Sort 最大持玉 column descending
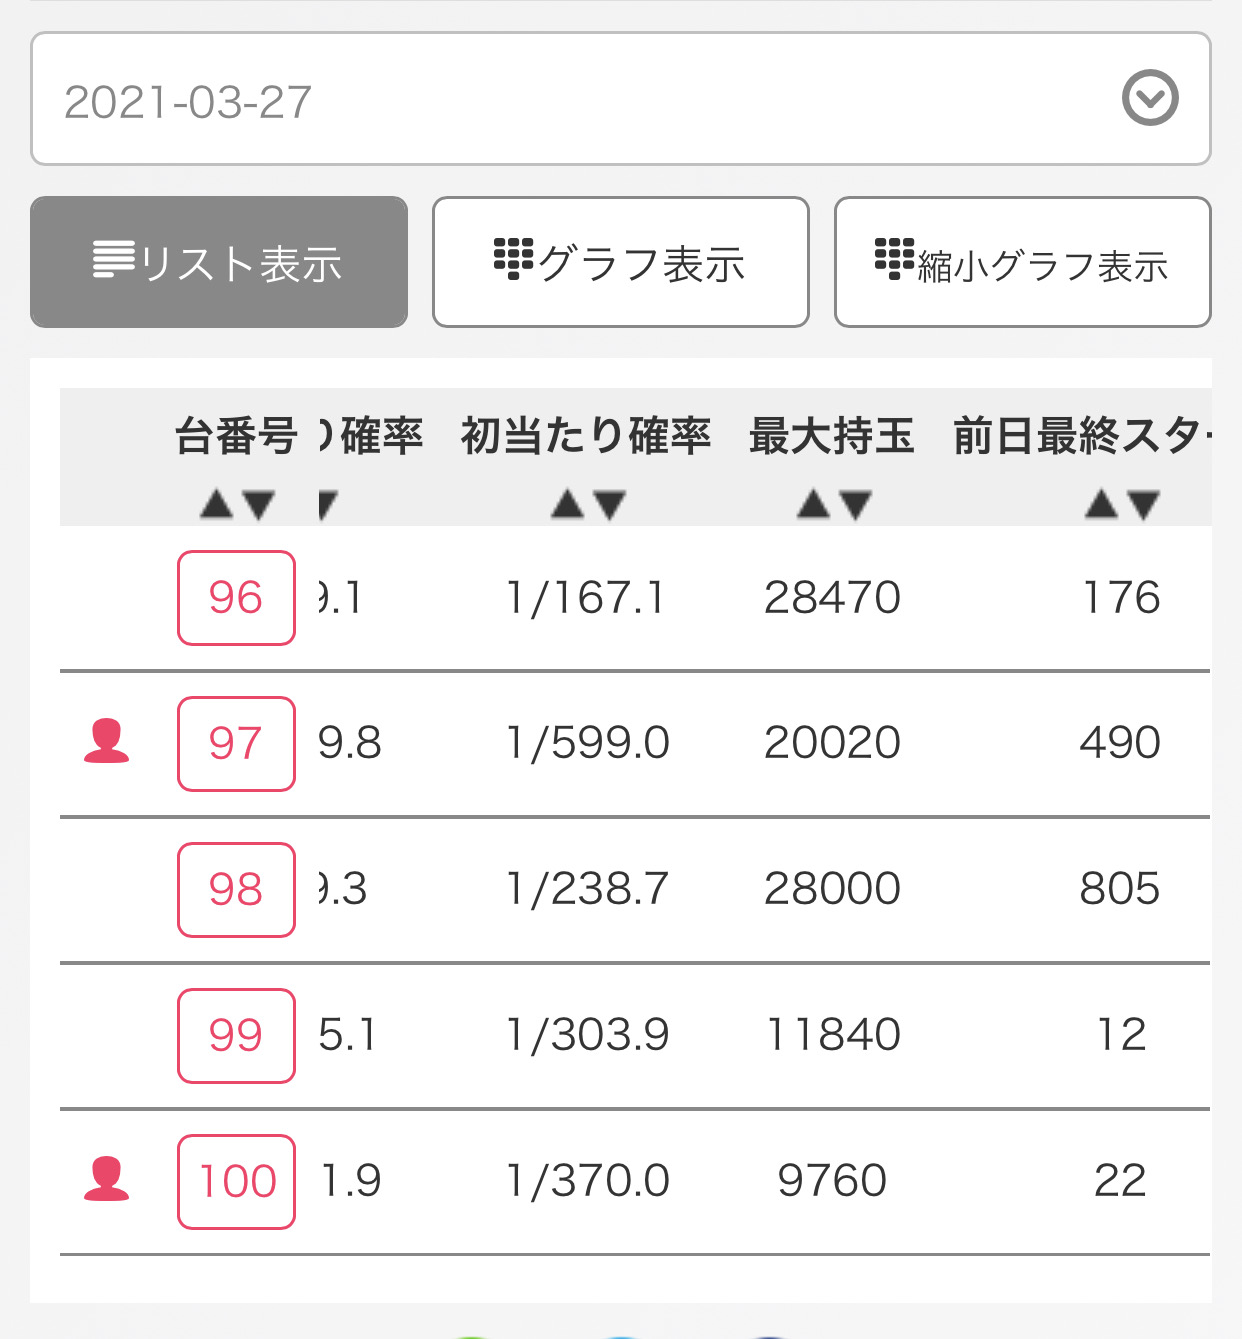 pyautogui.click(x=855, y=504)
